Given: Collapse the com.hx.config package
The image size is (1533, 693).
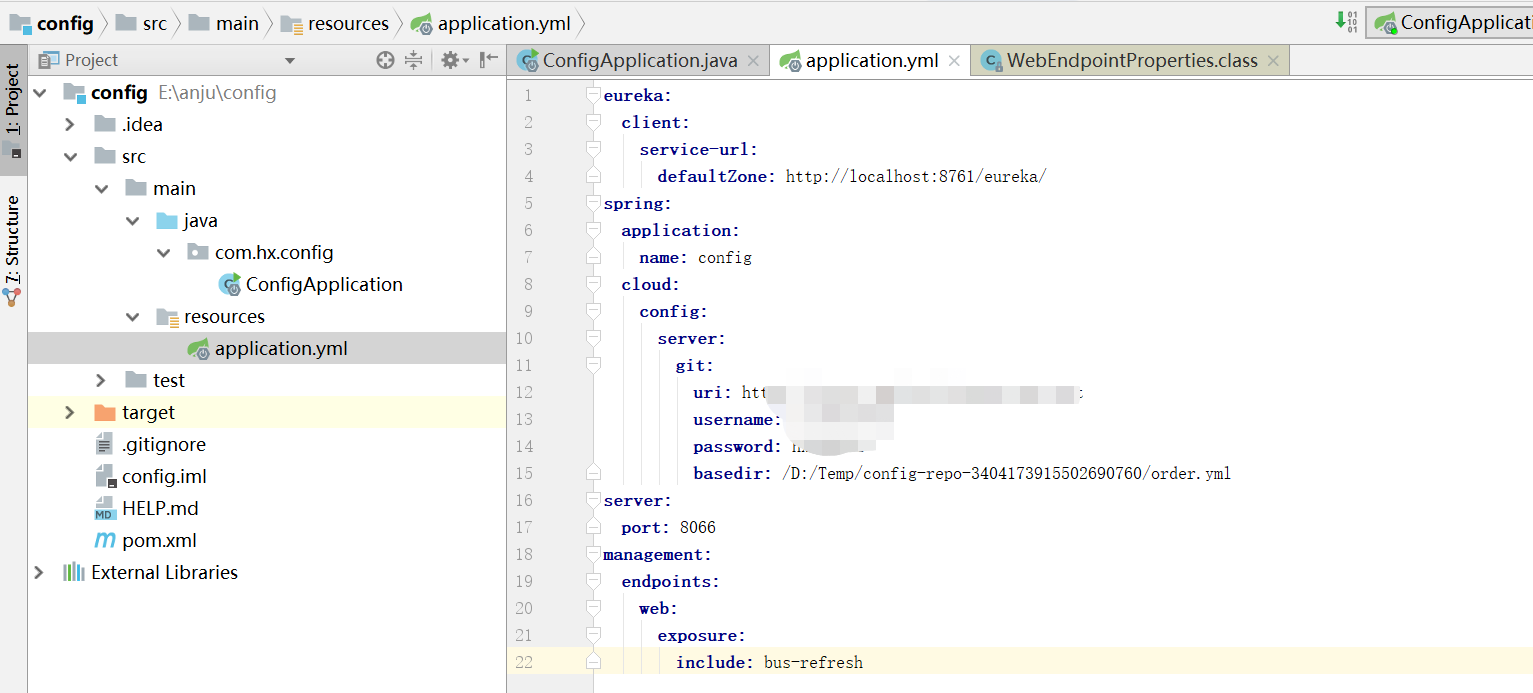Looking at the screenshot, I should point(164,253).
